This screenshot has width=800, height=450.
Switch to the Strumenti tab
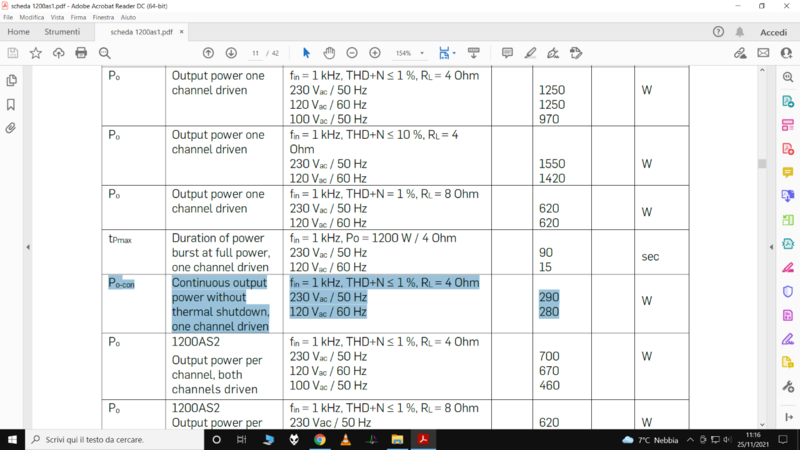[x=62, y=32]
